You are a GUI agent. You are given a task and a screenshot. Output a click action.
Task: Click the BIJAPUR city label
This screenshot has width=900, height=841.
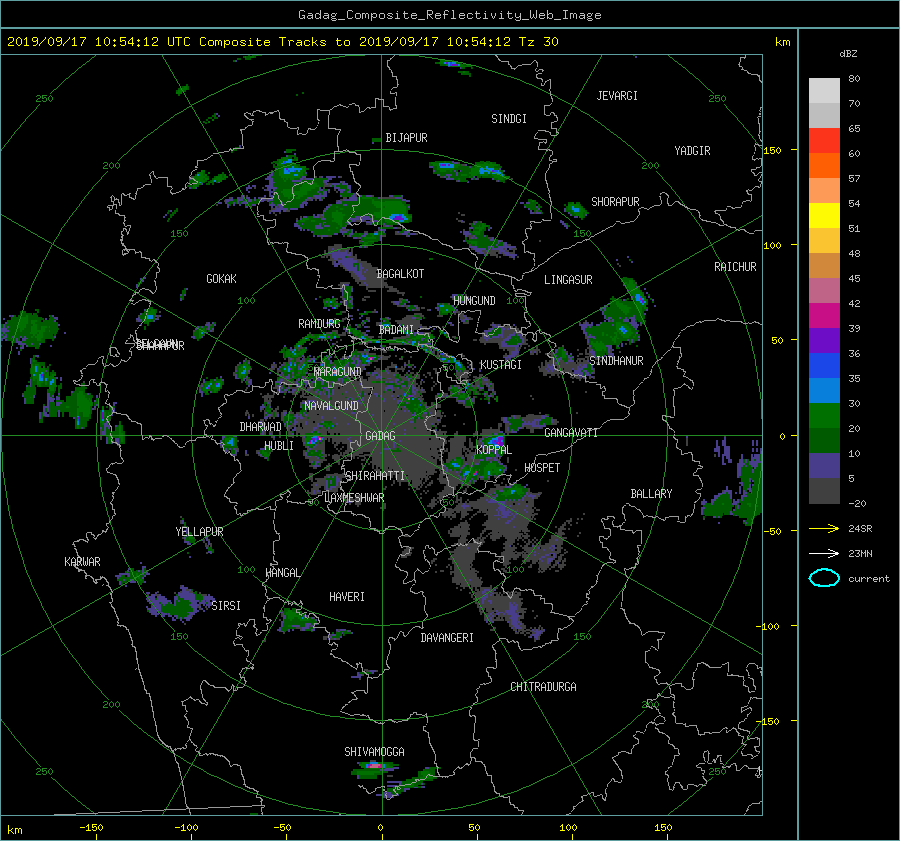406,138
